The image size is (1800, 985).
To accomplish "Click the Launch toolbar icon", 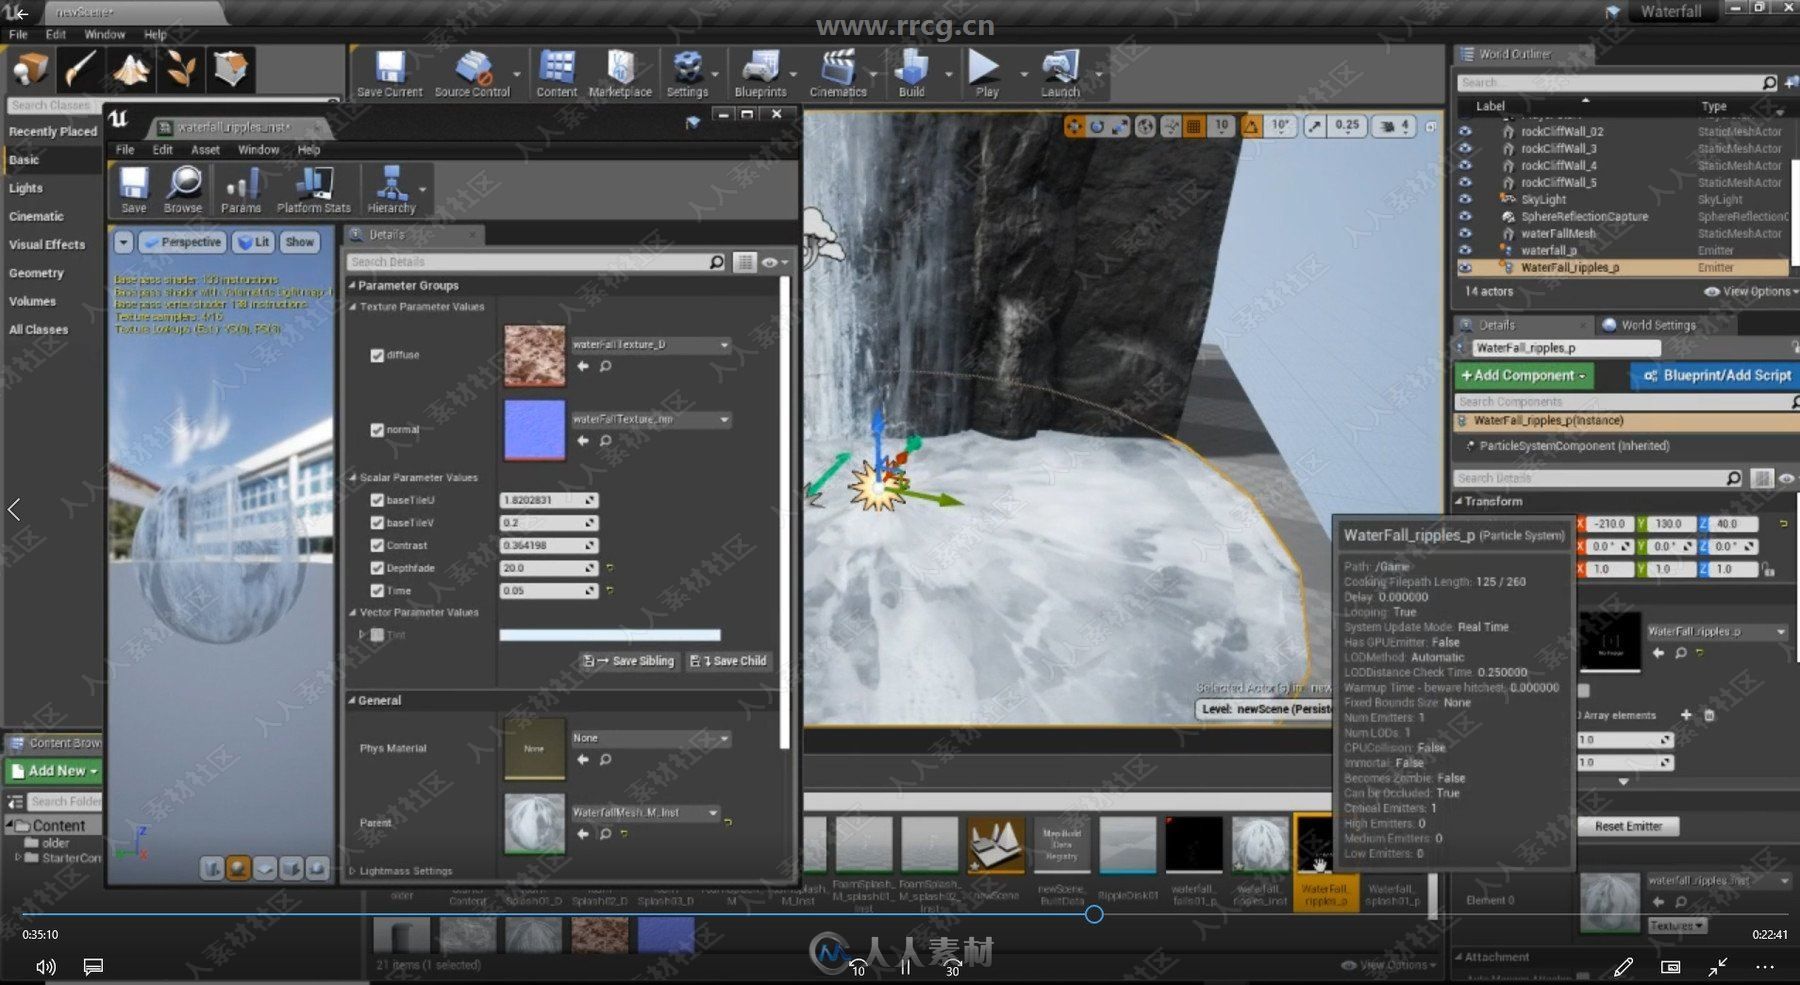I will click(1060, 74).
